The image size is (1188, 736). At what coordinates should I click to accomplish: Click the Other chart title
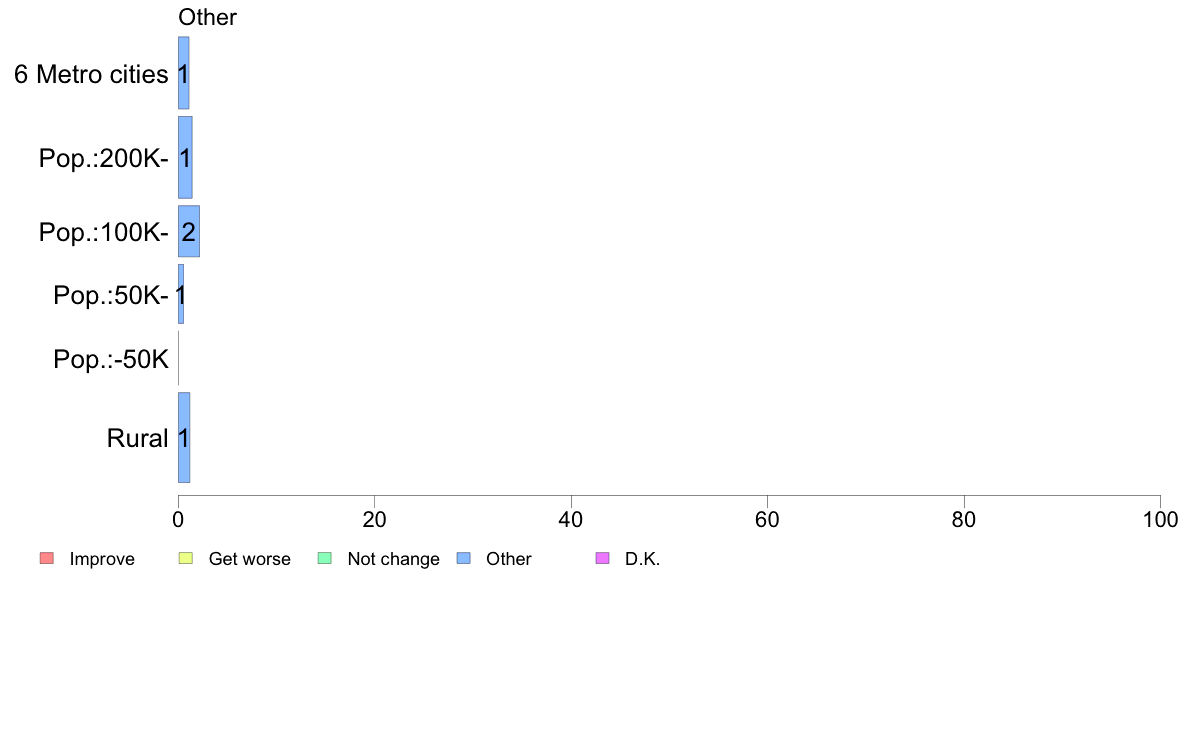click(207, 17)
